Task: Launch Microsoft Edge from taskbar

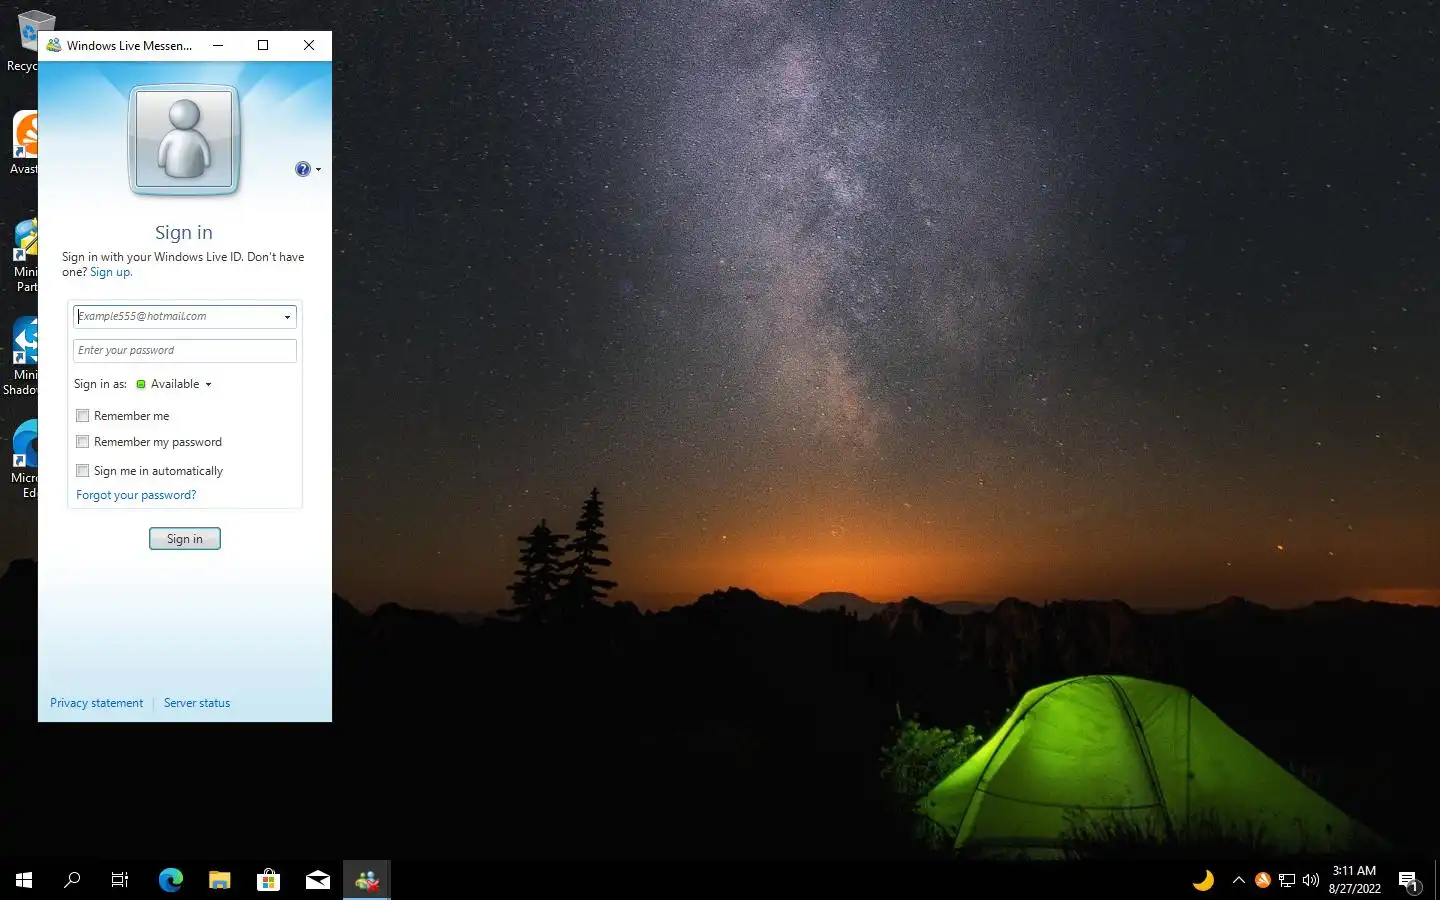Action: (171, 880)
